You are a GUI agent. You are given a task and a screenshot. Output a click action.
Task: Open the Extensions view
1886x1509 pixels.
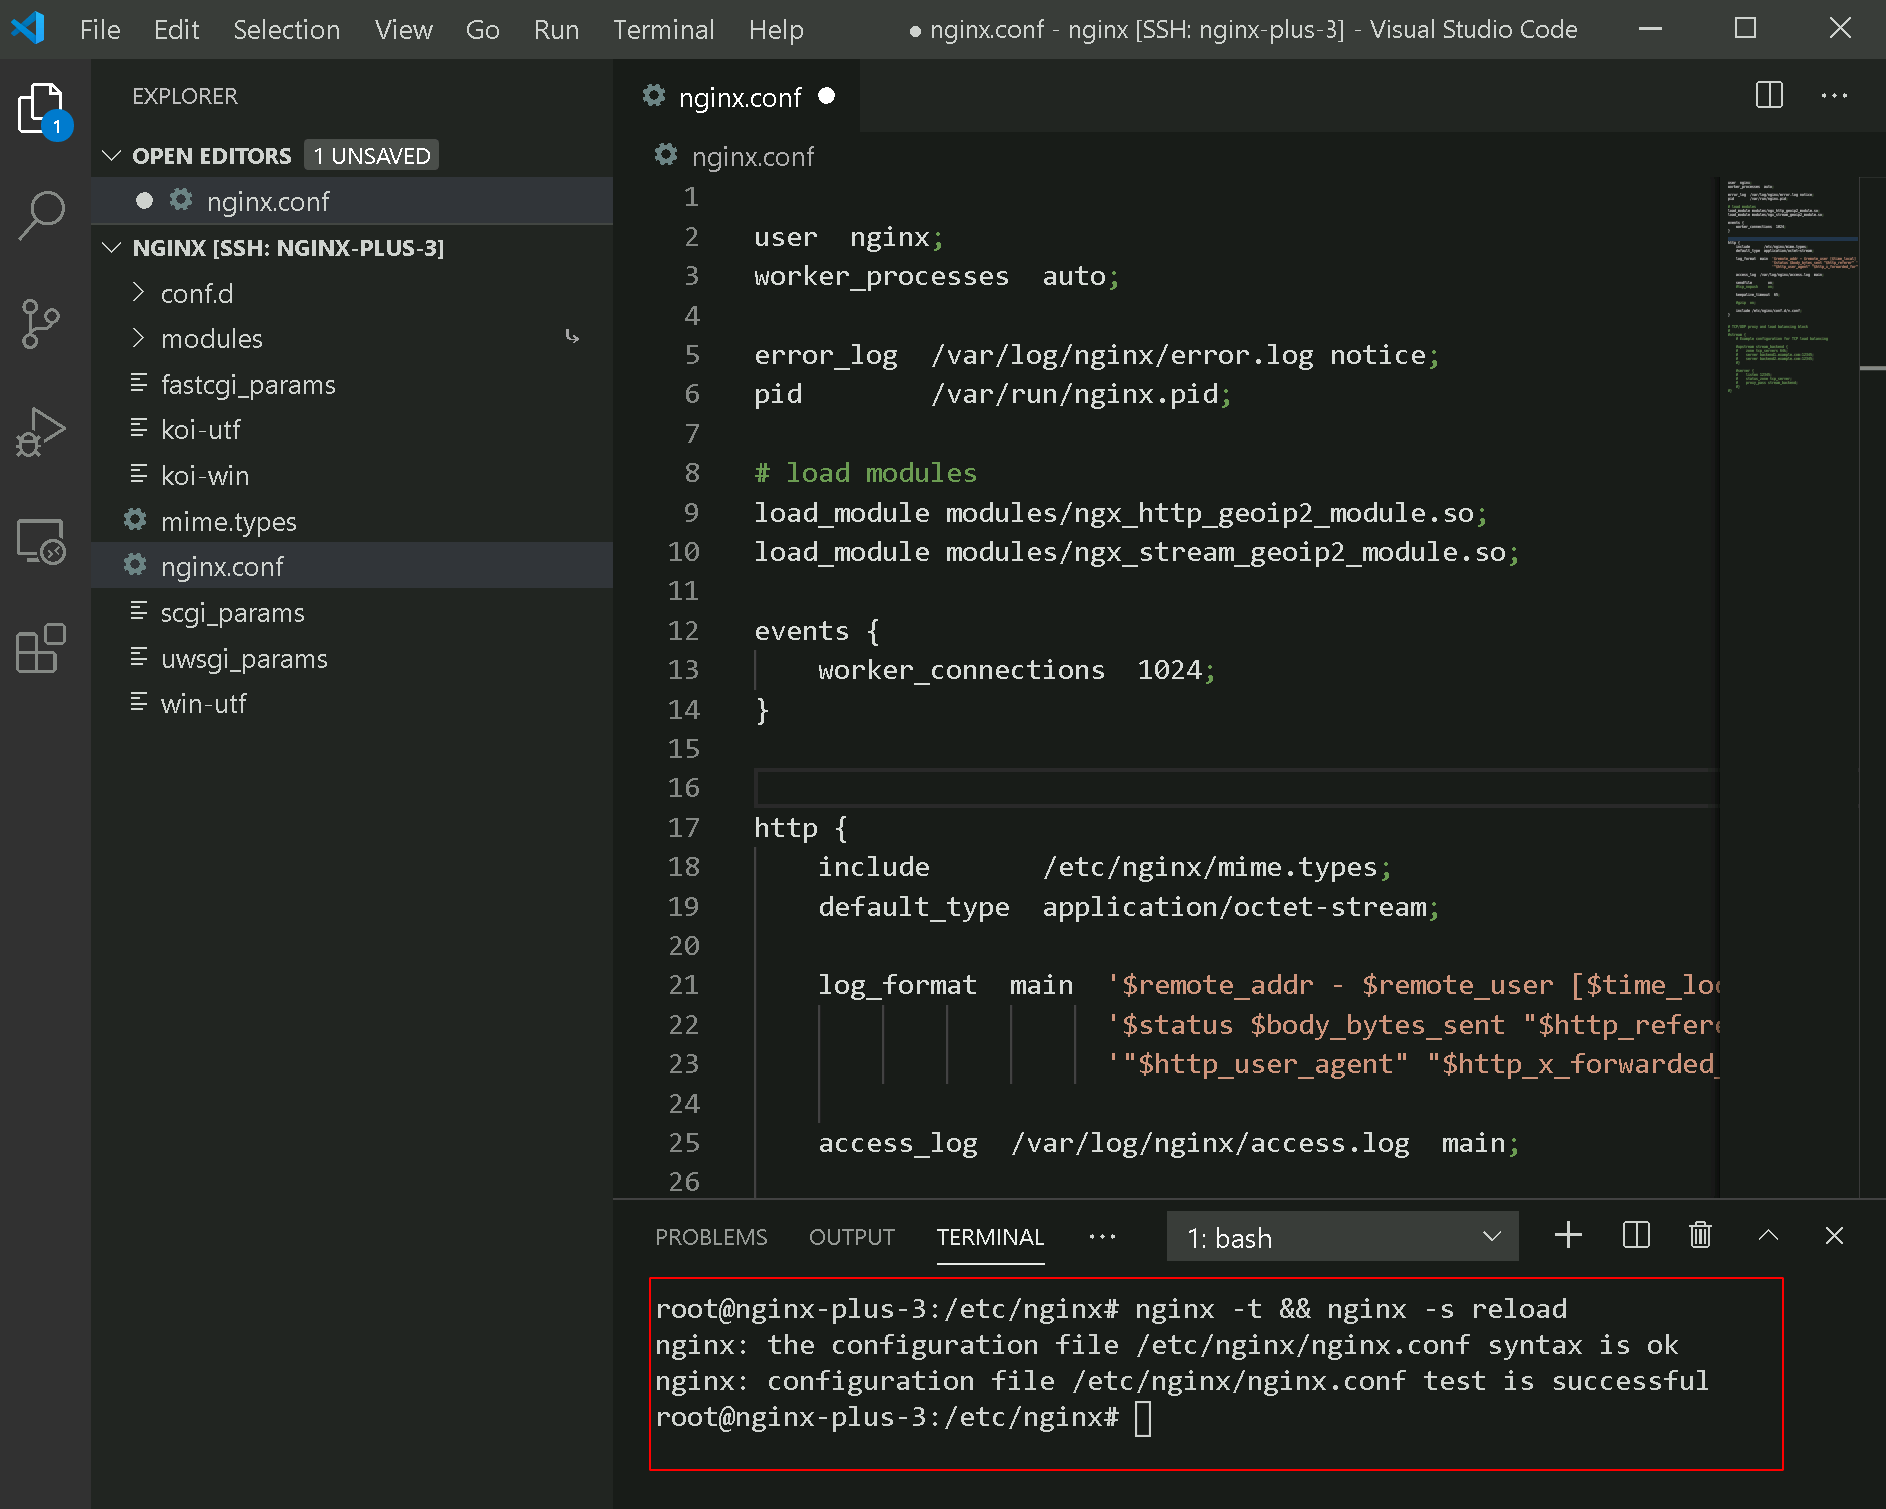click(x=41, y=648)
